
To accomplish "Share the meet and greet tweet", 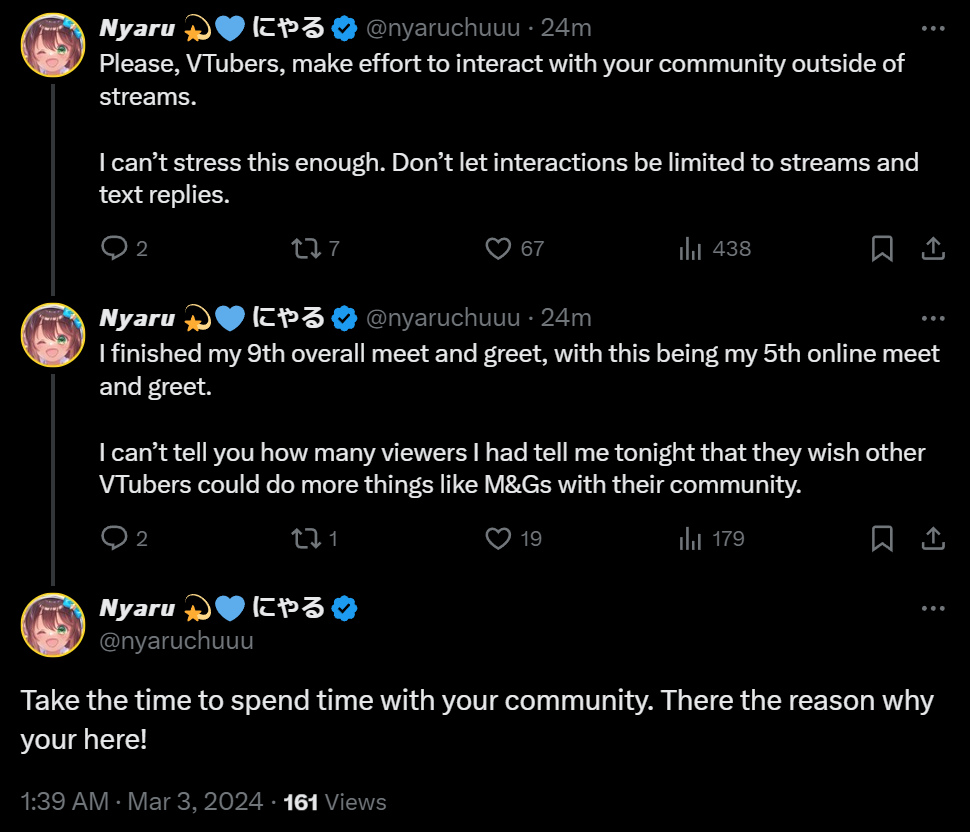I will (932, 538).
